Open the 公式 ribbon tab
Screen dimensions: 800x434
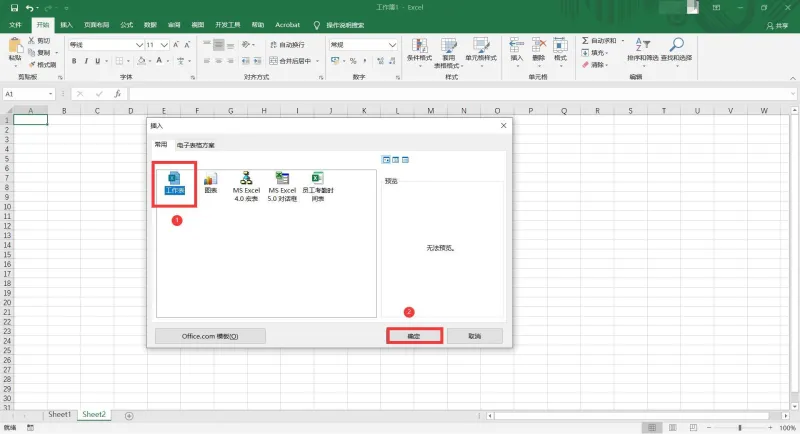coord(127,25)
